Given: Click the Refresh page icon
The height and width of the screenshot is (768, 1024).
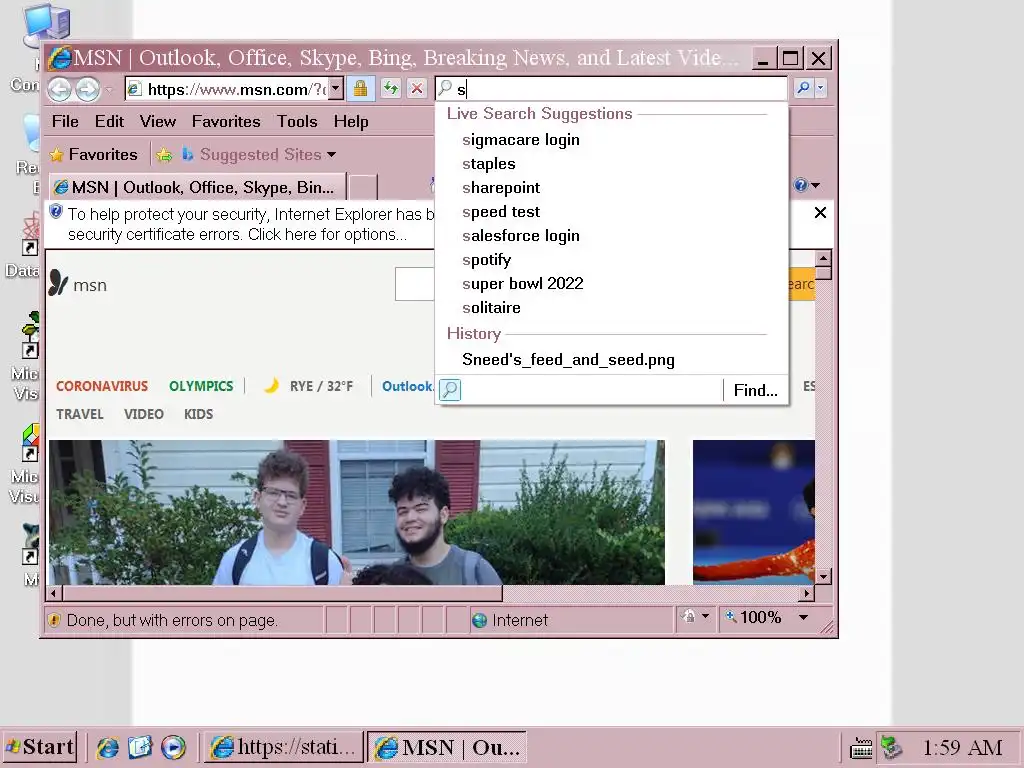Looking at the screenshot, I should click(391, 88).
